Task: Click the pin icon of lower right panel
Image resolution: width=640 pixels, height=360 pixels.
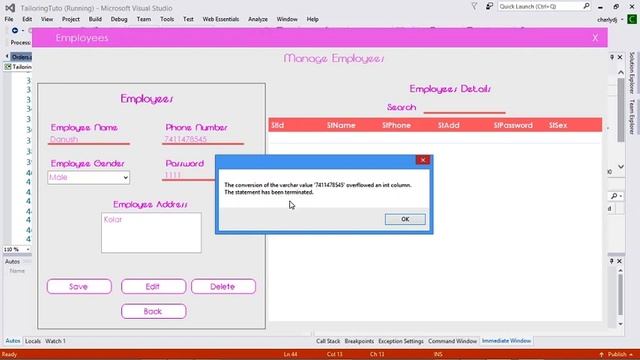Action: (x=612, y=261)
